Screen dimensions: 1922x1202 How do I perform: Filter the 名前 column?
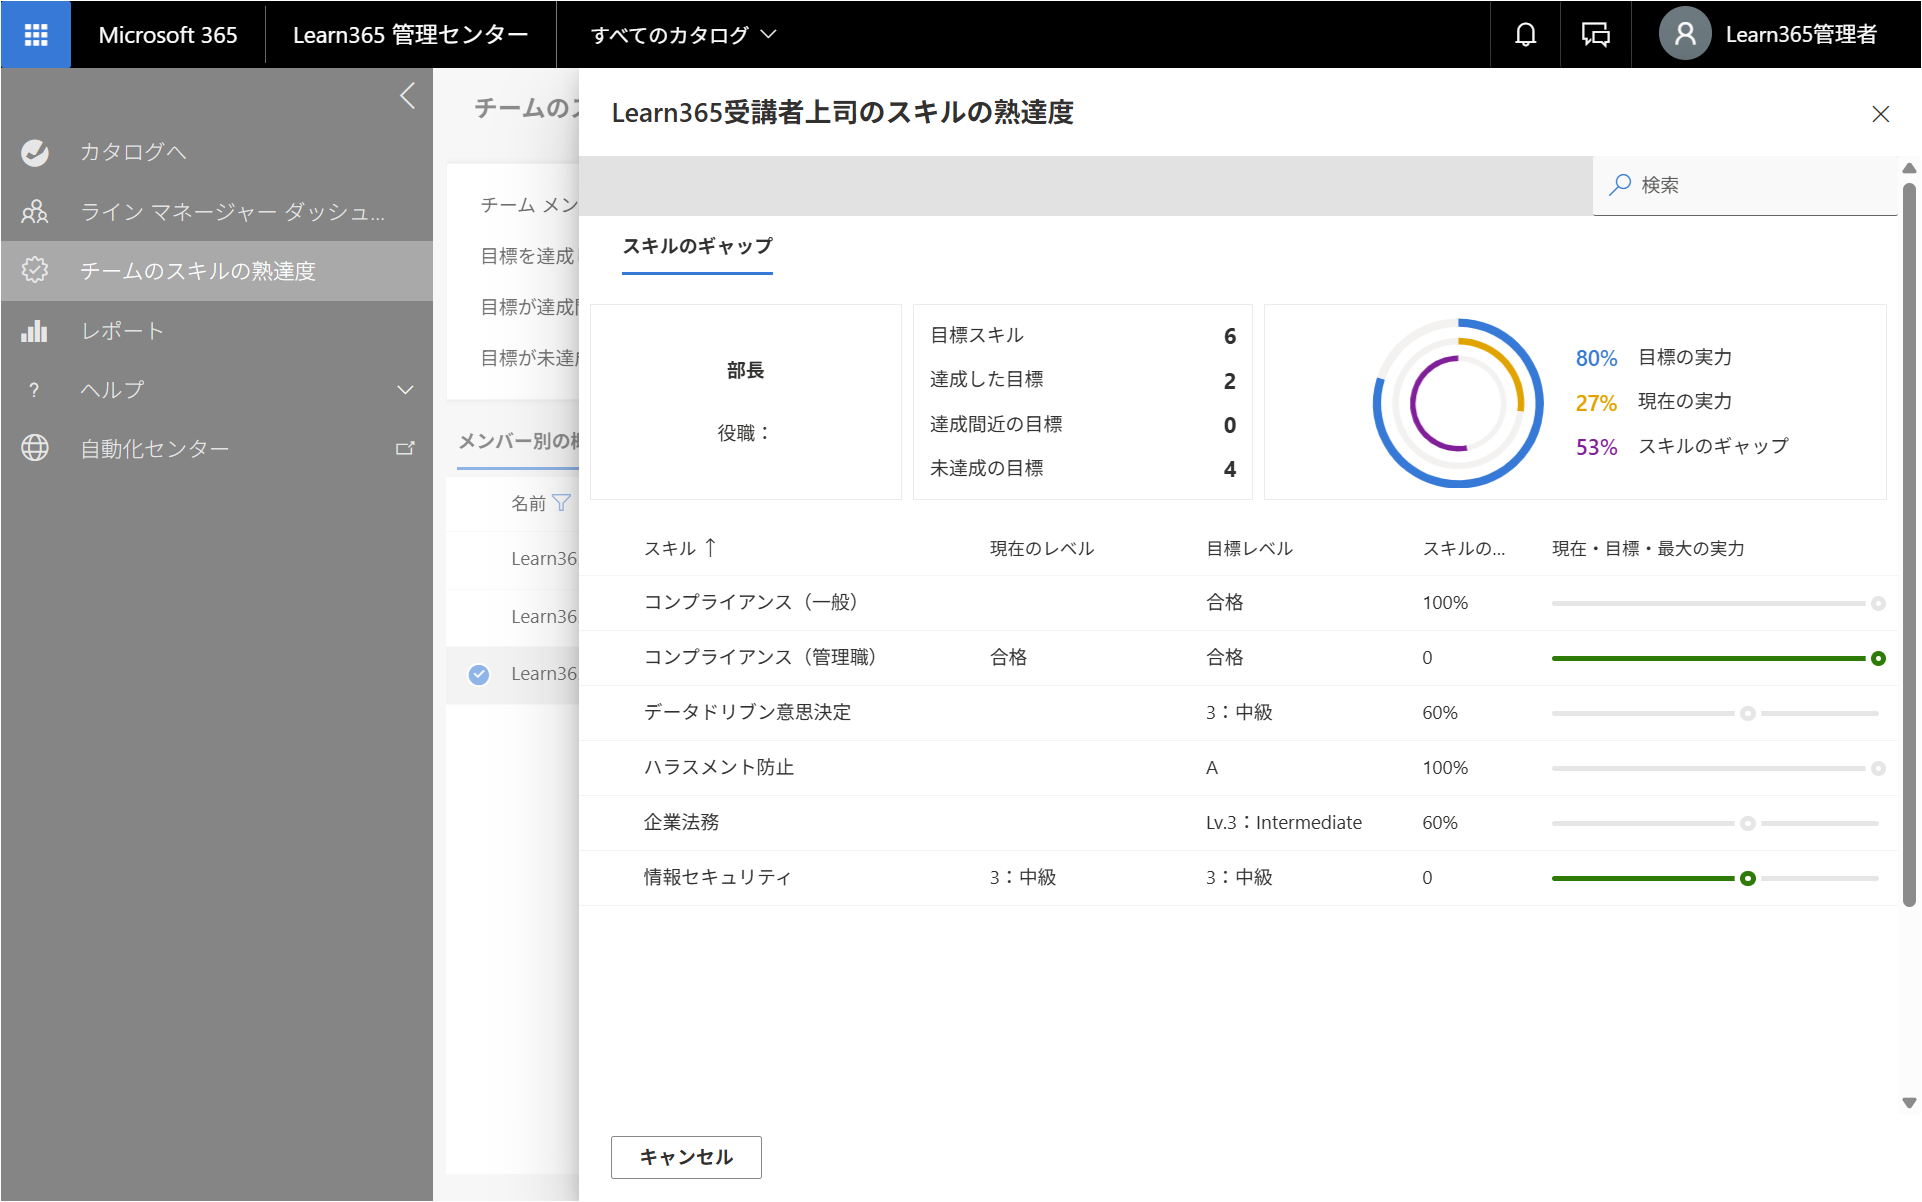[x=562, y=503]
